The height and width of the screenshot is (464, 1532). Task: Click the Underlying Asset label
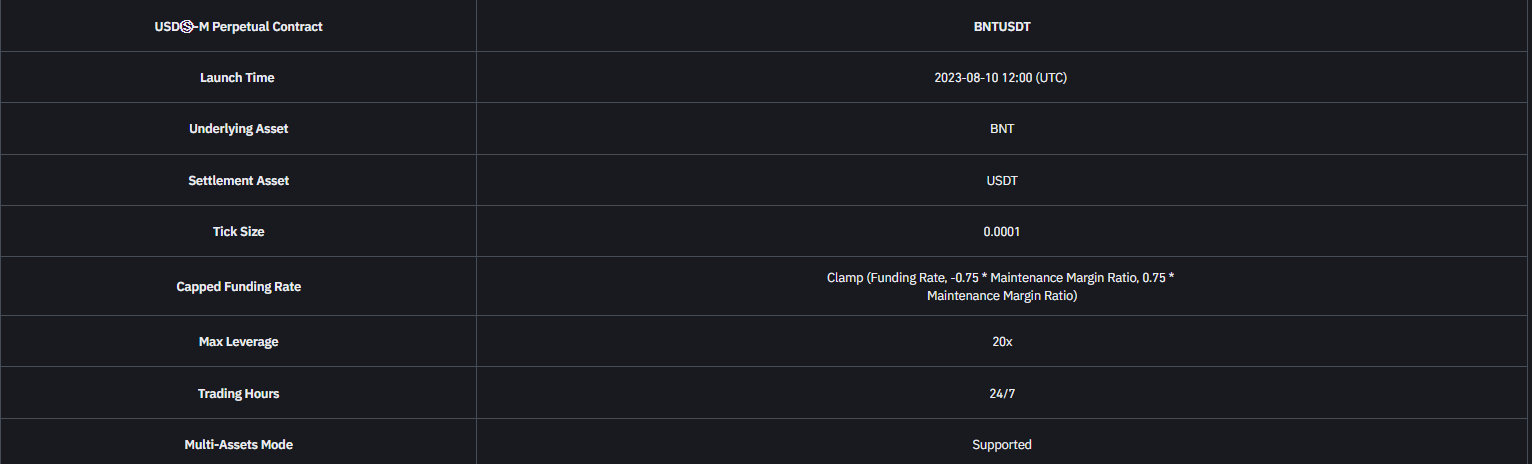(x=238, y=129)
